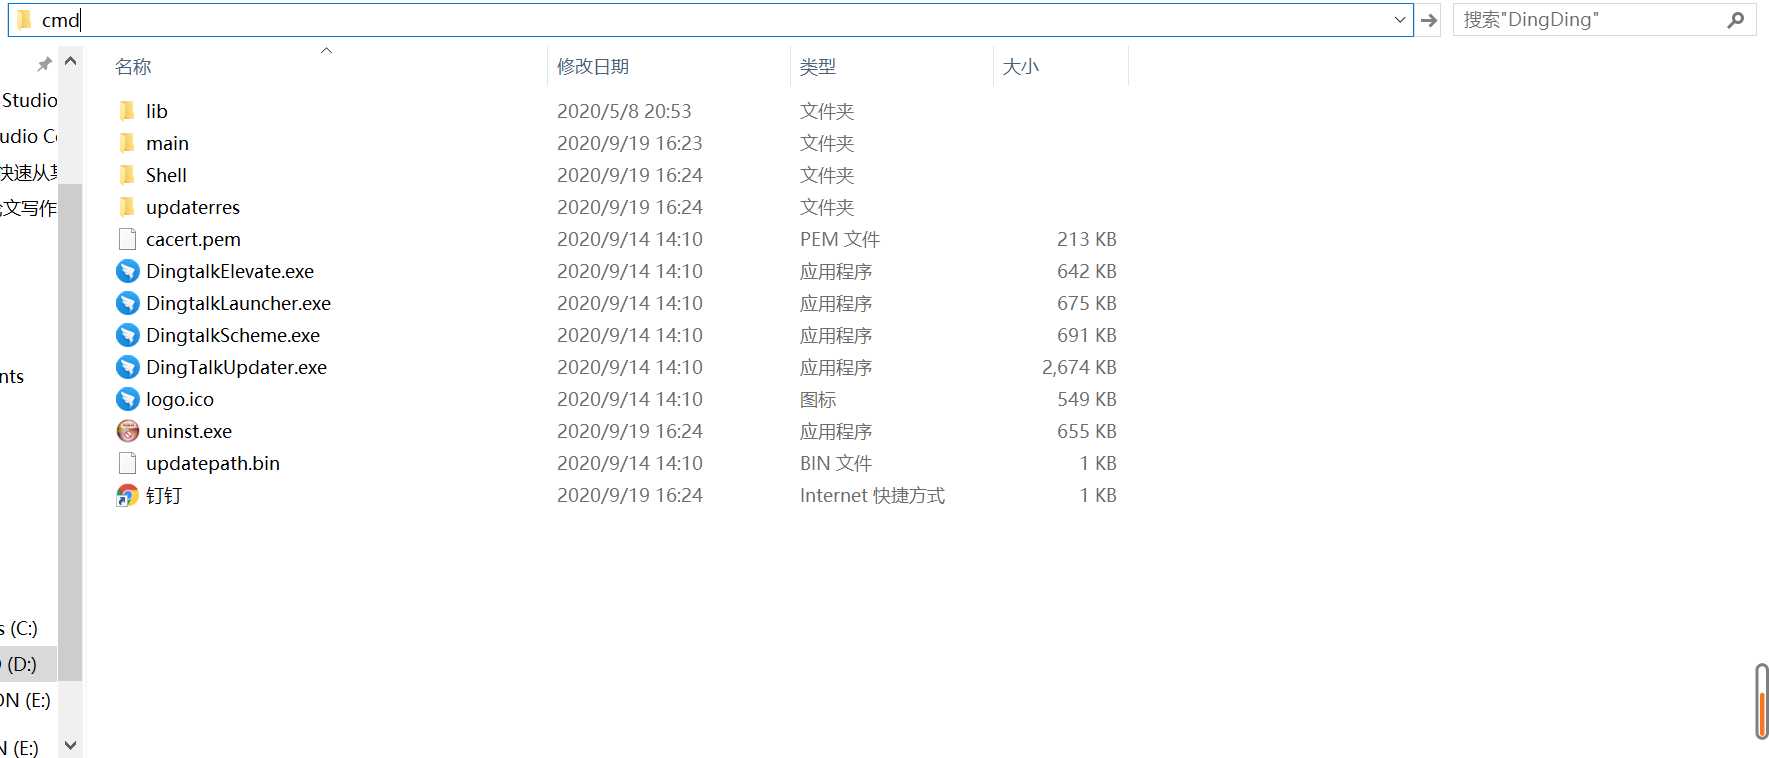This screenshot has width=1769, height=758.
Task: Select the uninst.exe uninstaller icon
Action: point(127,431)
